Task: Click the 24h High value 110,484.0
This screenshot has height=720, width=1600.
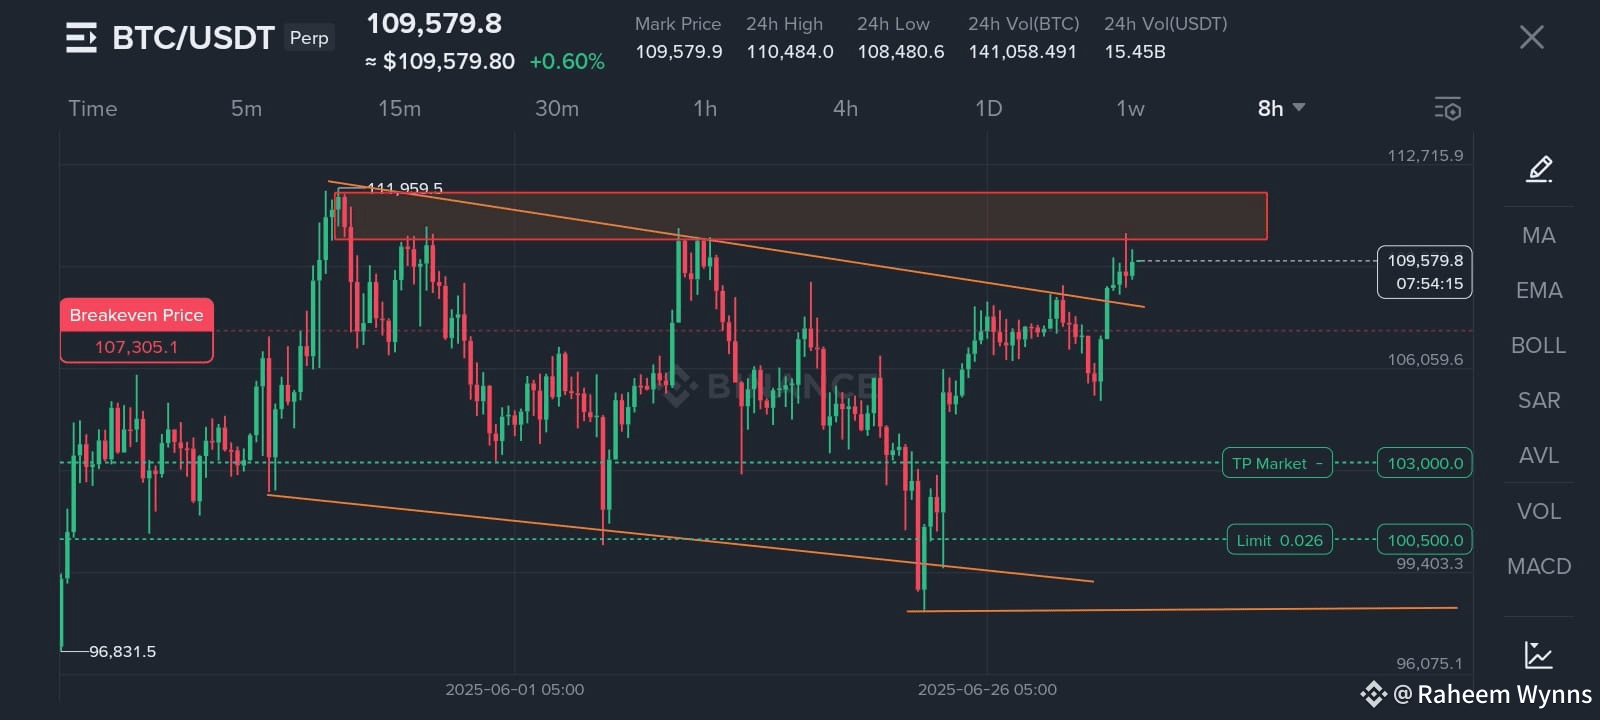Action: (790, 52)
